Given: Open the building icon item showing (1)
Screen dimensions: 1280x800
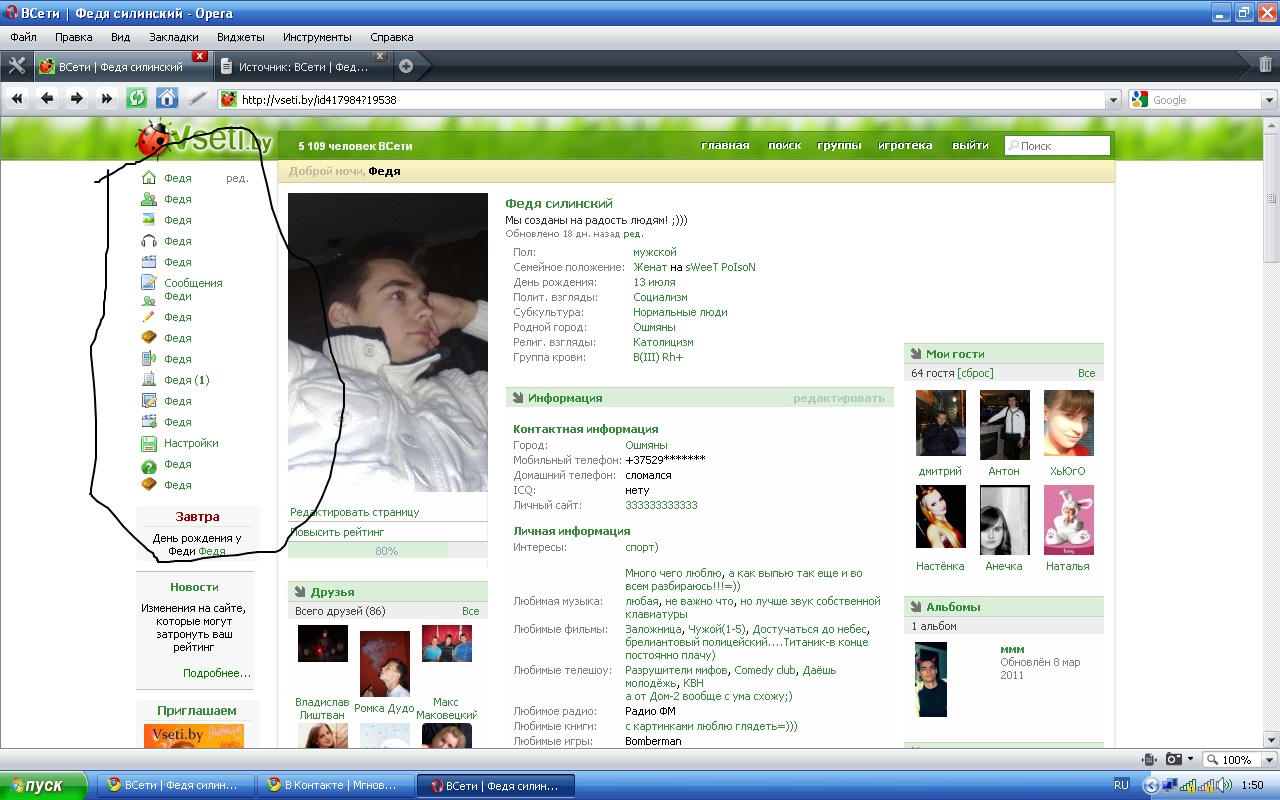Looking at the screenshot, I should tap(149, 380).
